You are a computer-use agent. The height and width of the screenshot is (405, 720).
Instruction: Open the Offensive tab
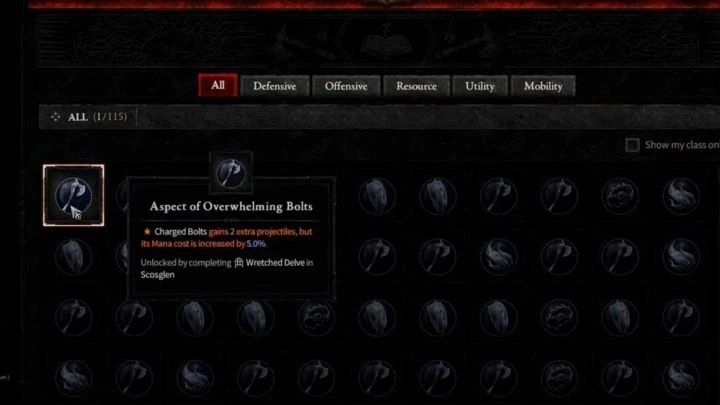click(x=346, y=86)
